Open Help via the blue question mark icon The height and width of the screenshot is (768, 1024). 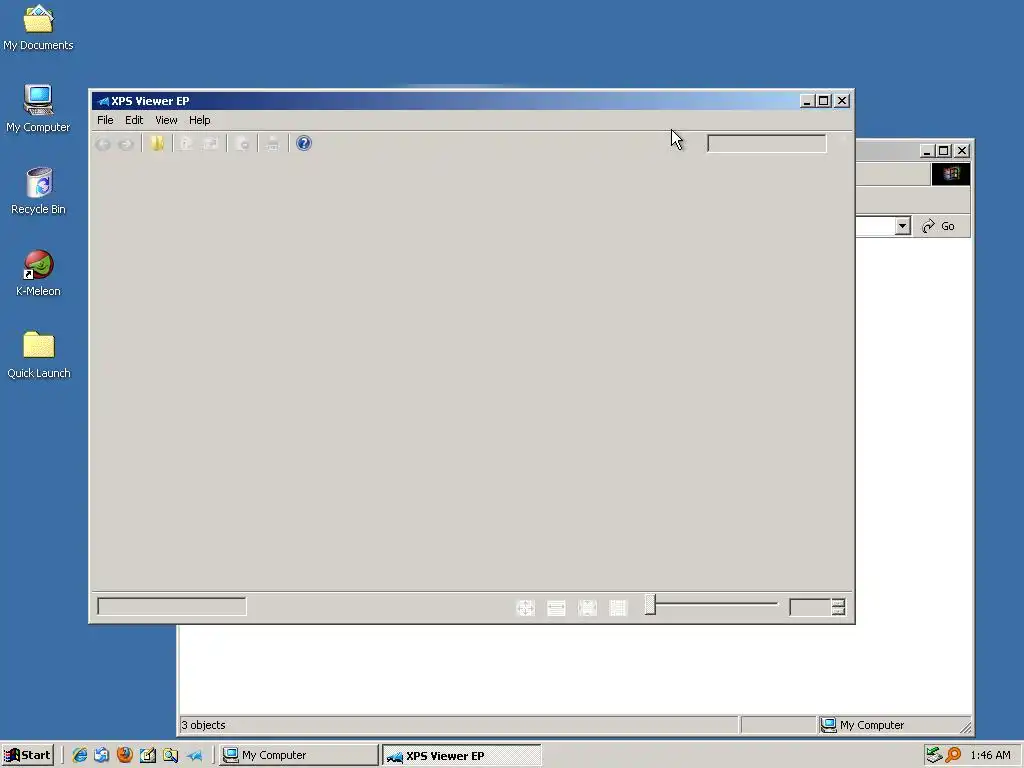(x=304, y=143)
